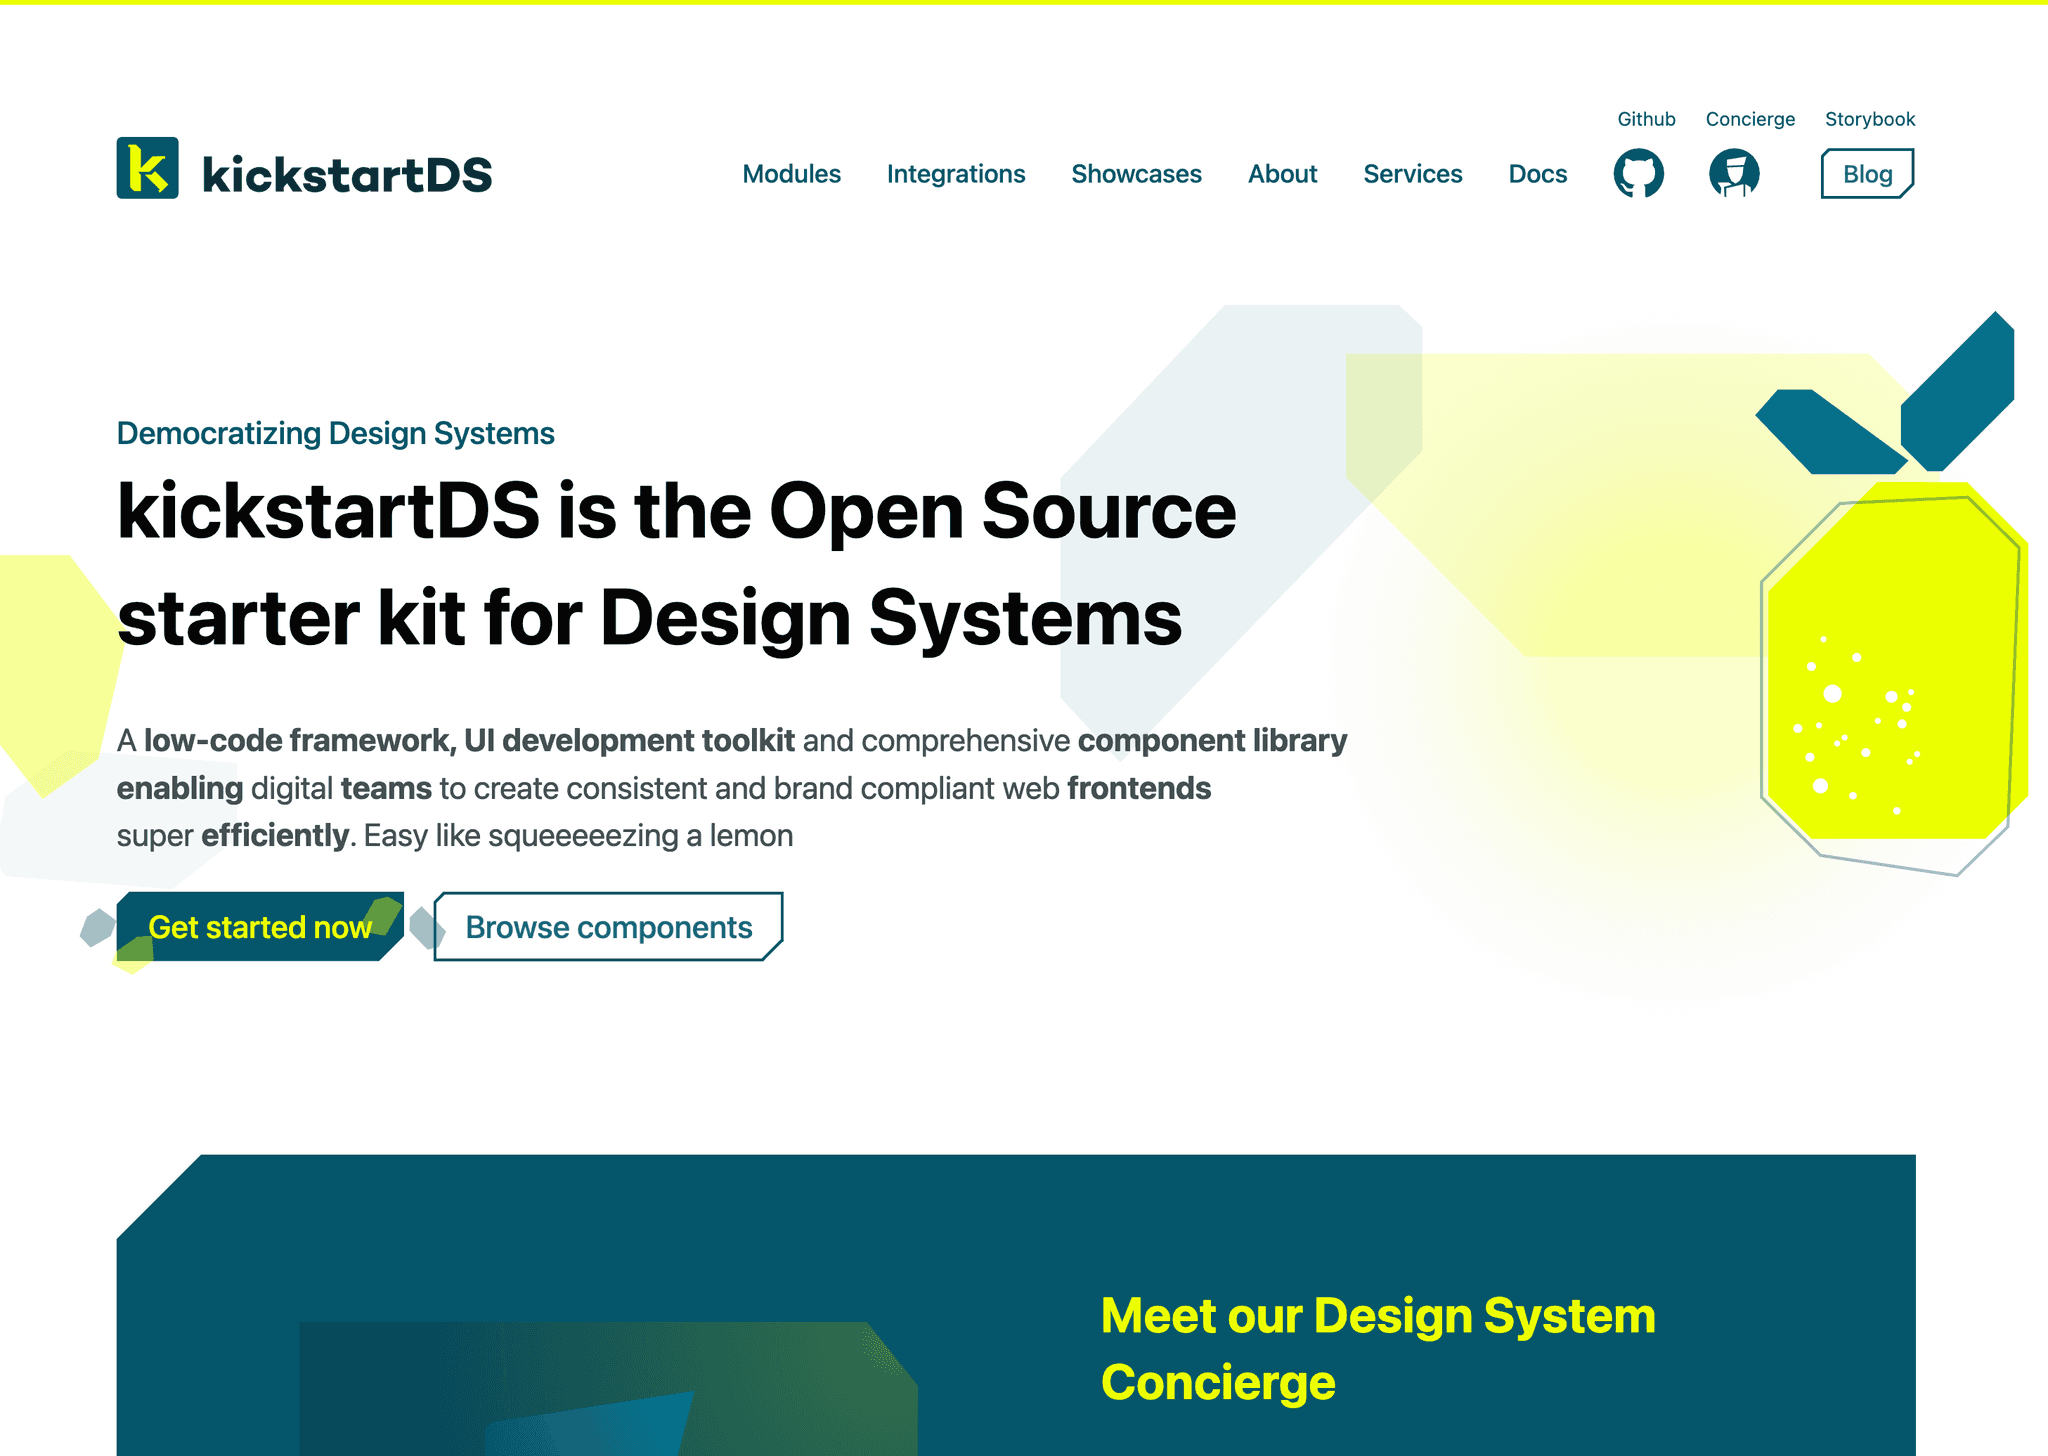Click Docs in the top navigation
This screenshot has height=1456, width=2048.
[1537, 173]
